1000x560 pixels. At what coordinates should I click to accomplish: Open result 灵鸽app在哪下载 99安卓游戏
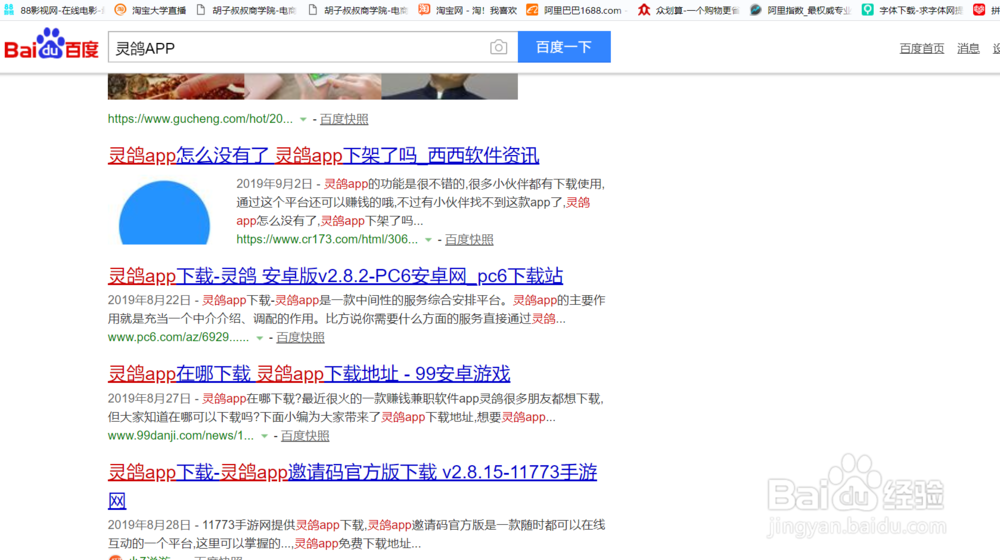309,374
